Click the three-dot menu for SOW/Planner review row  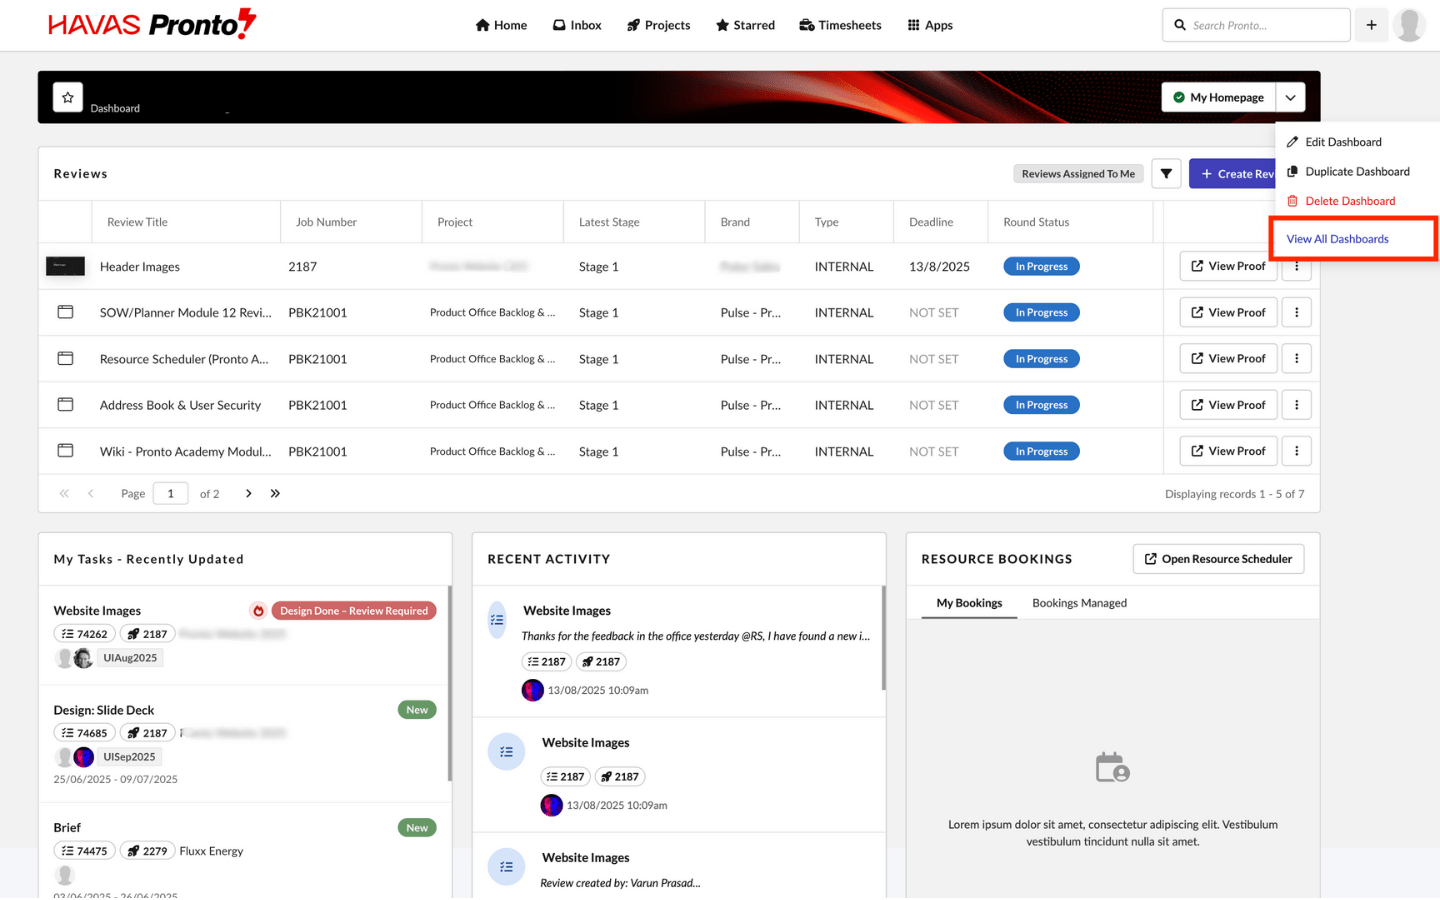1296,313
